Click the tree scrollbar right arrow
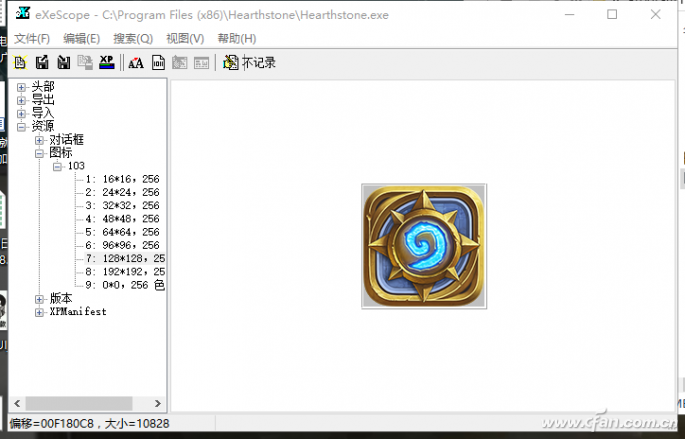 point(158,403)
